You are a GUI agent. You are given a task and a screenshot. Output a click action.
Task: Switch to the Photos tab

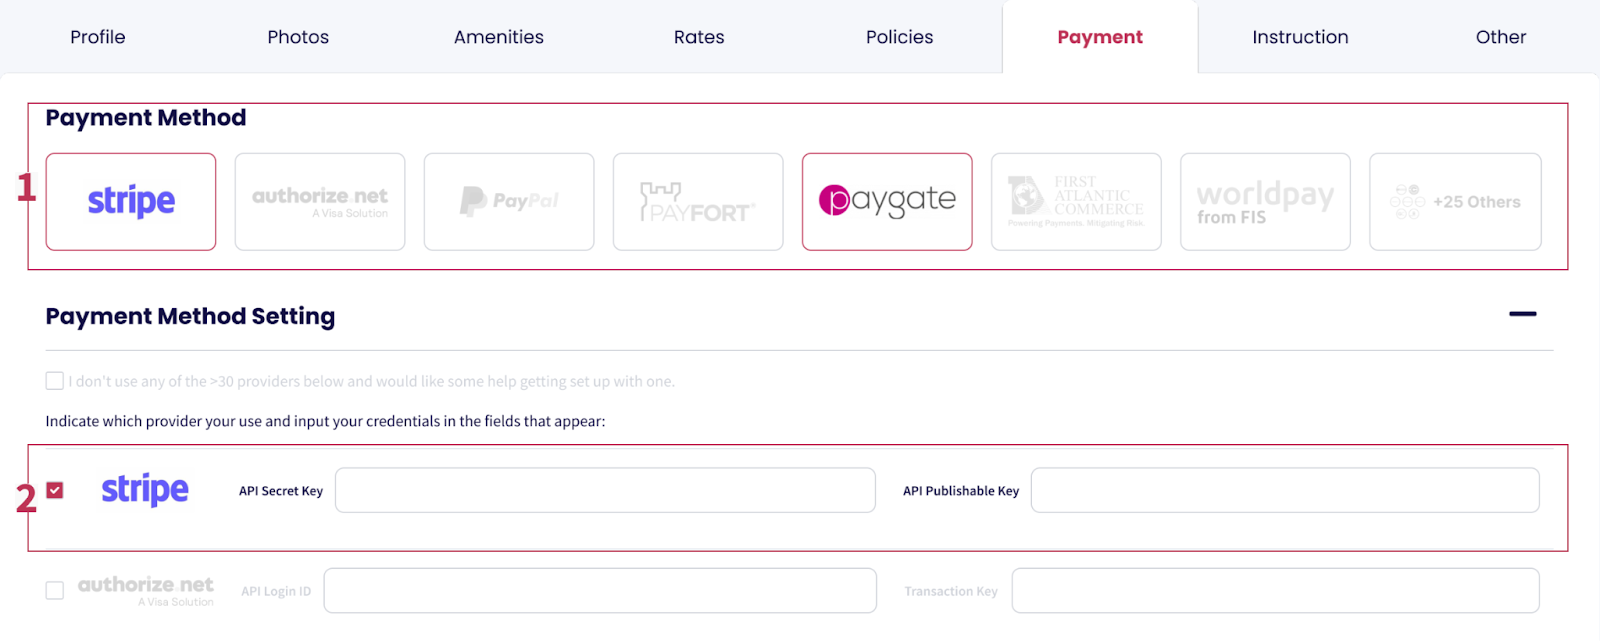(x=298, y=37)
